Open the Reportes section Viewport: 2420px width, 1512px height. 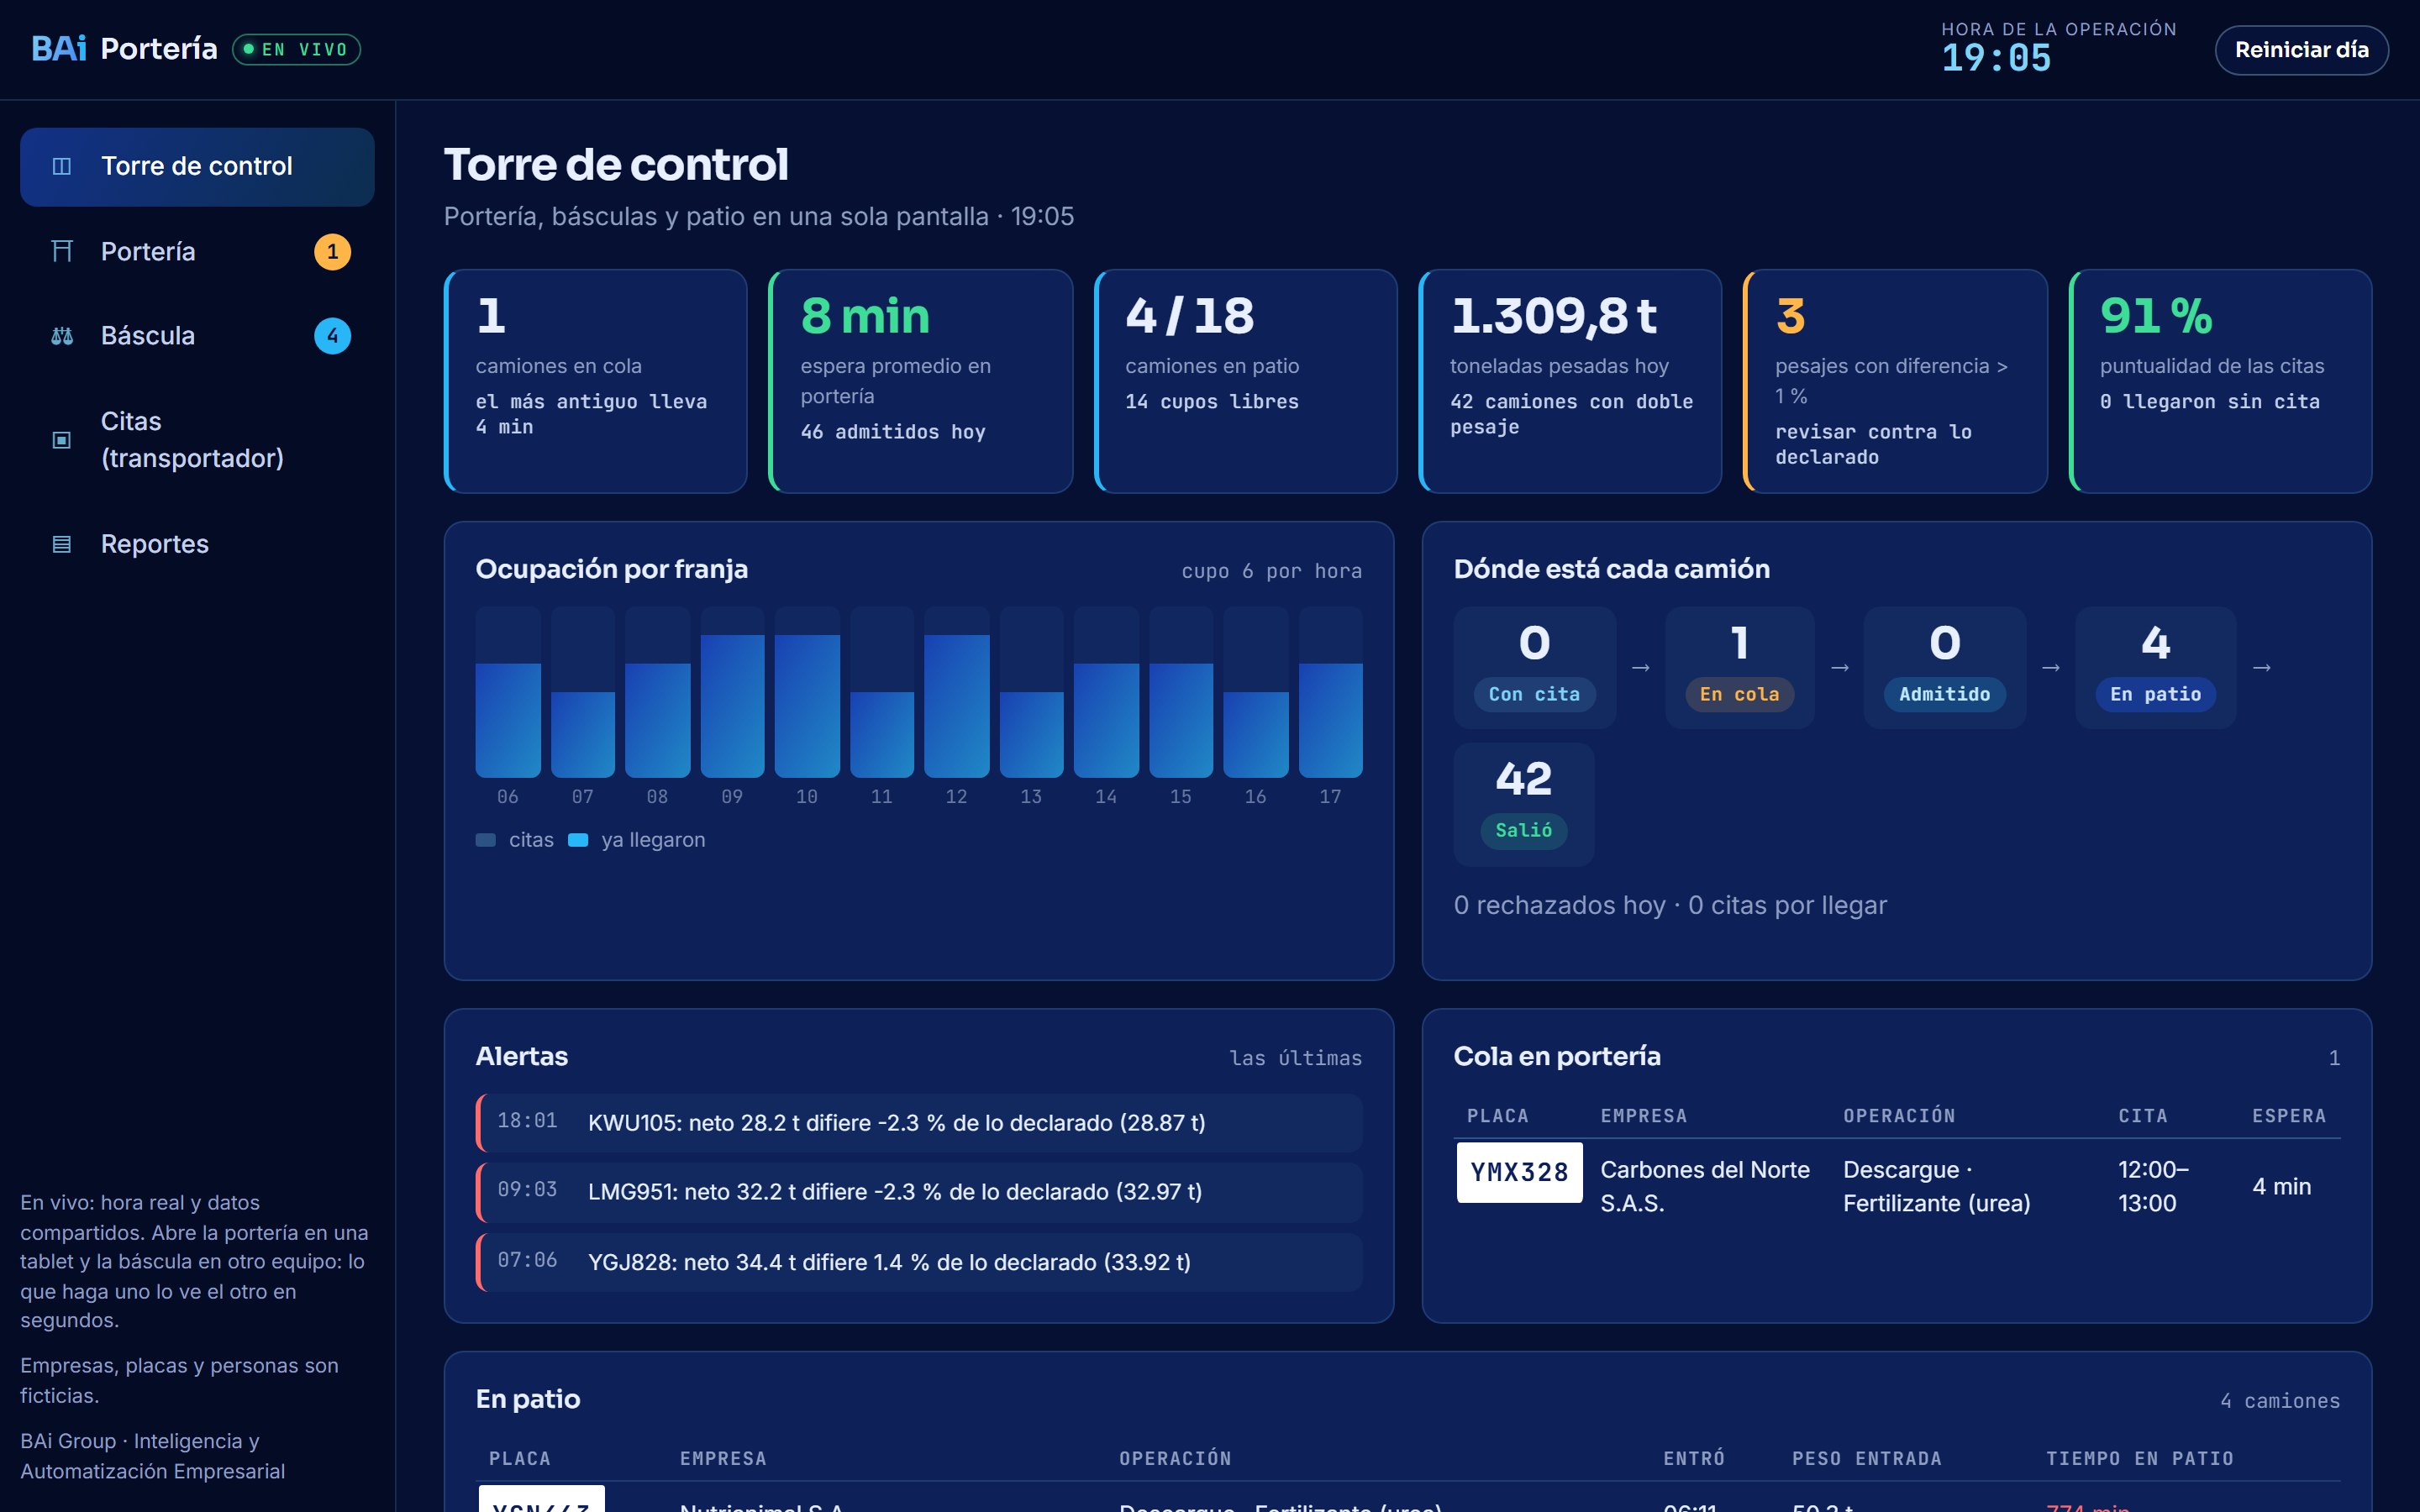[197, 544]
